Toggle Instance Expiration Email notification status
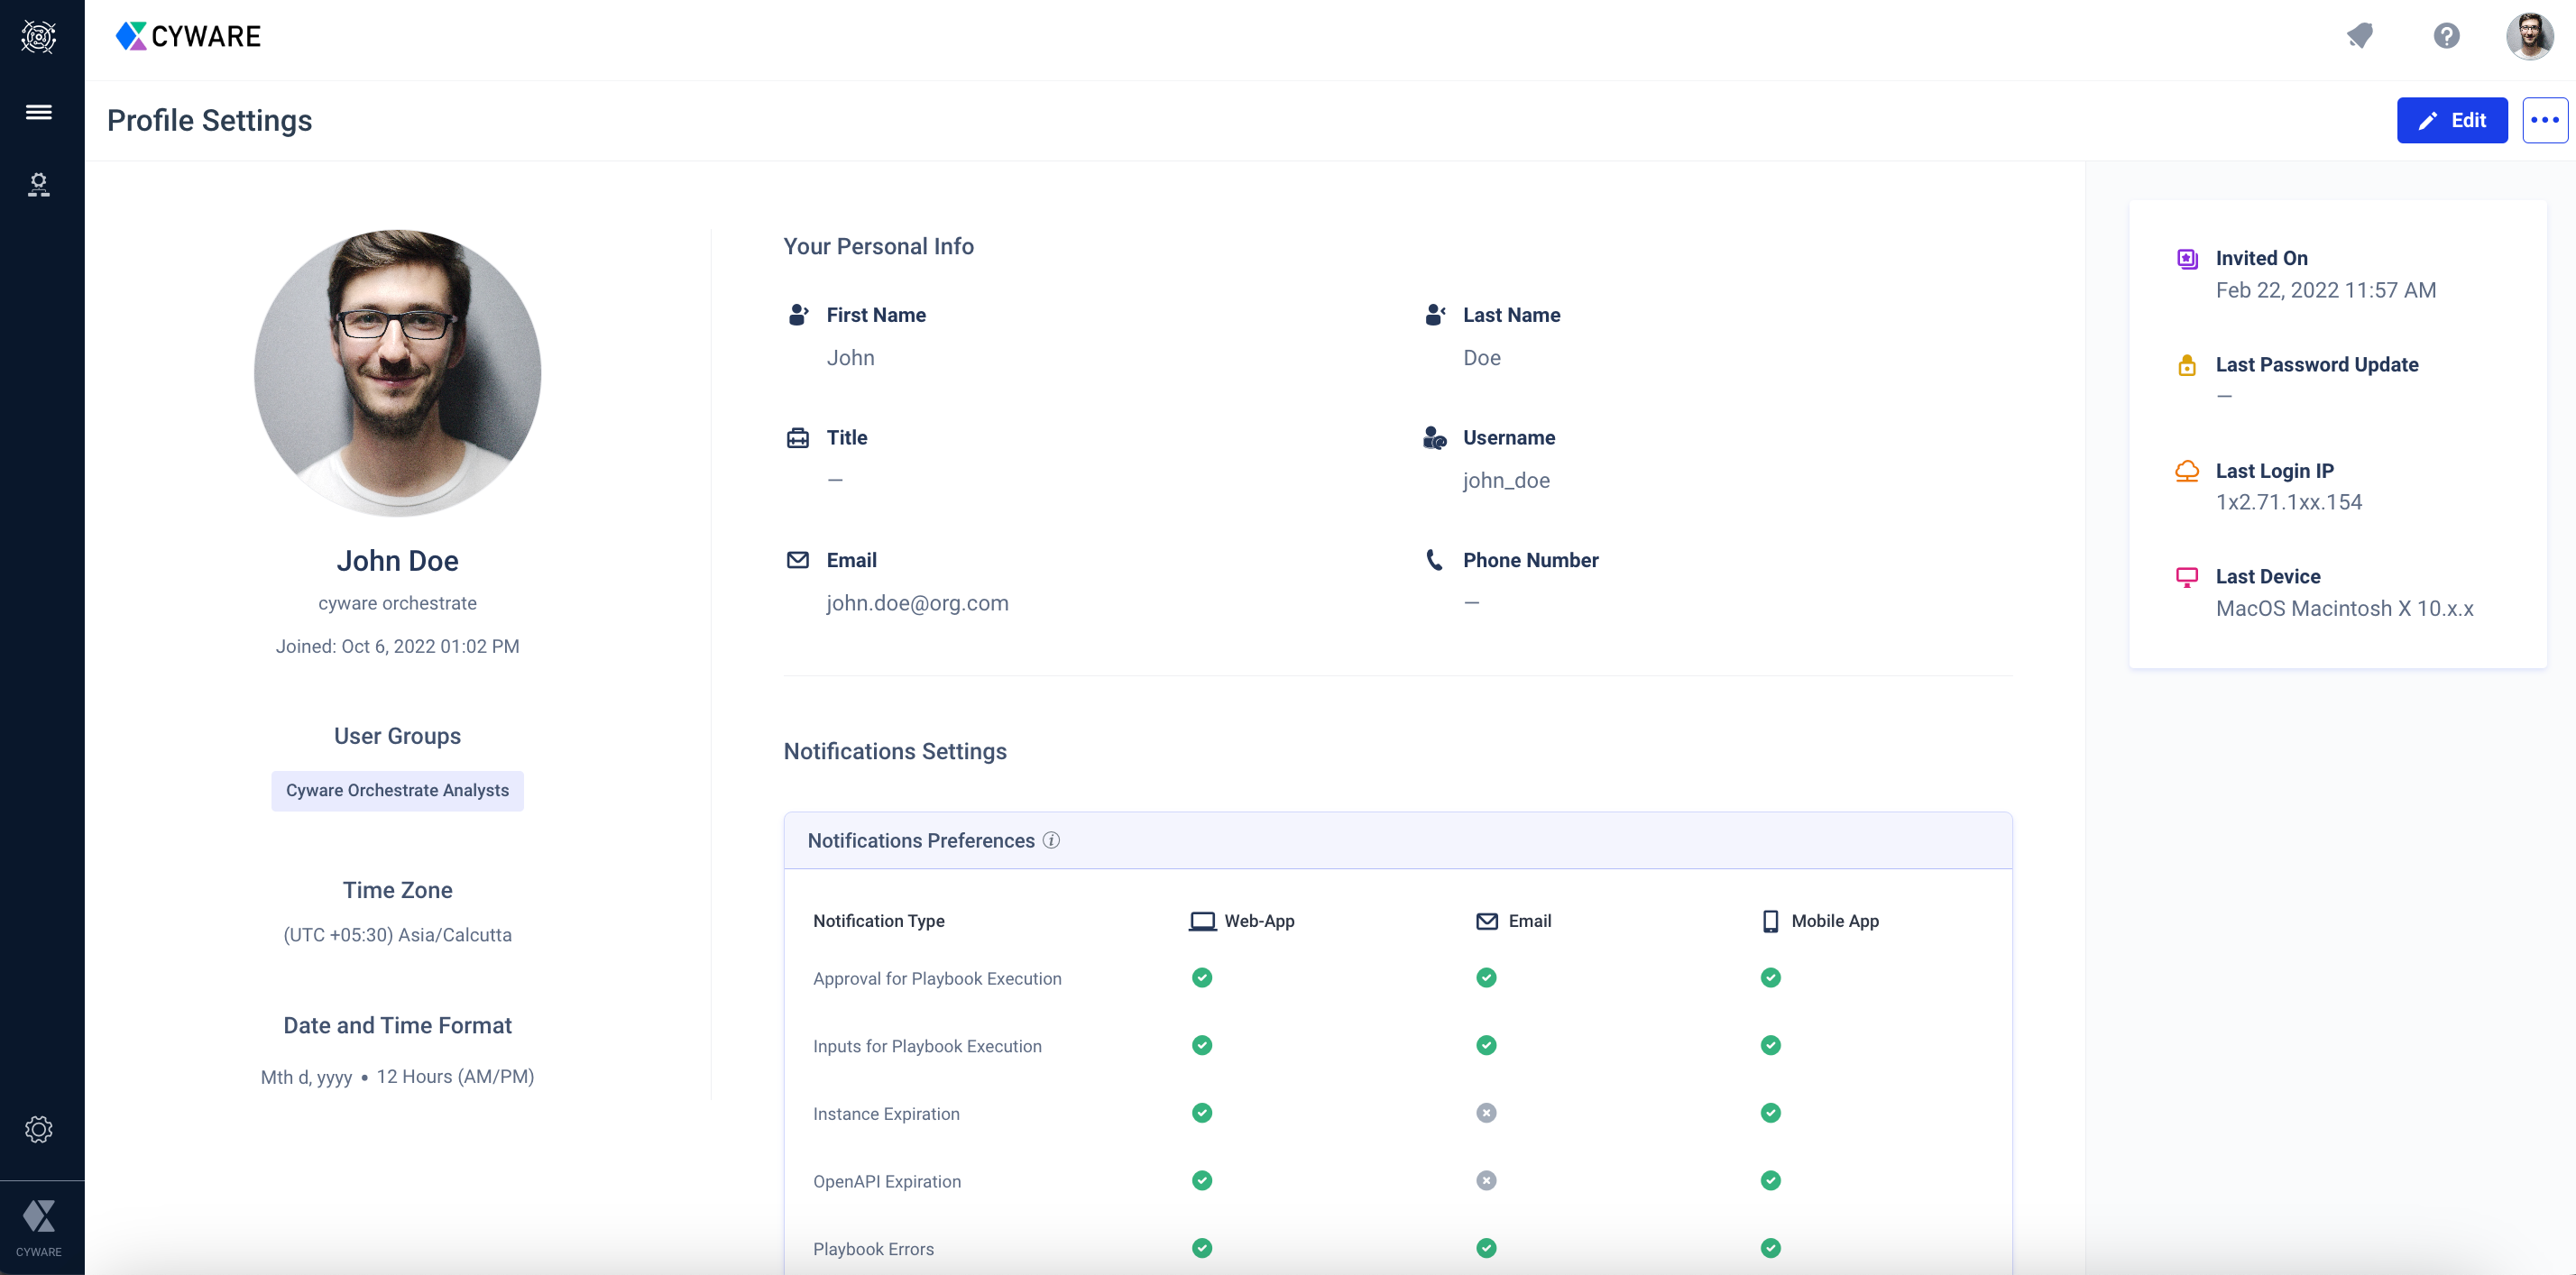2576x1275 pixels. point(1486,1113)
